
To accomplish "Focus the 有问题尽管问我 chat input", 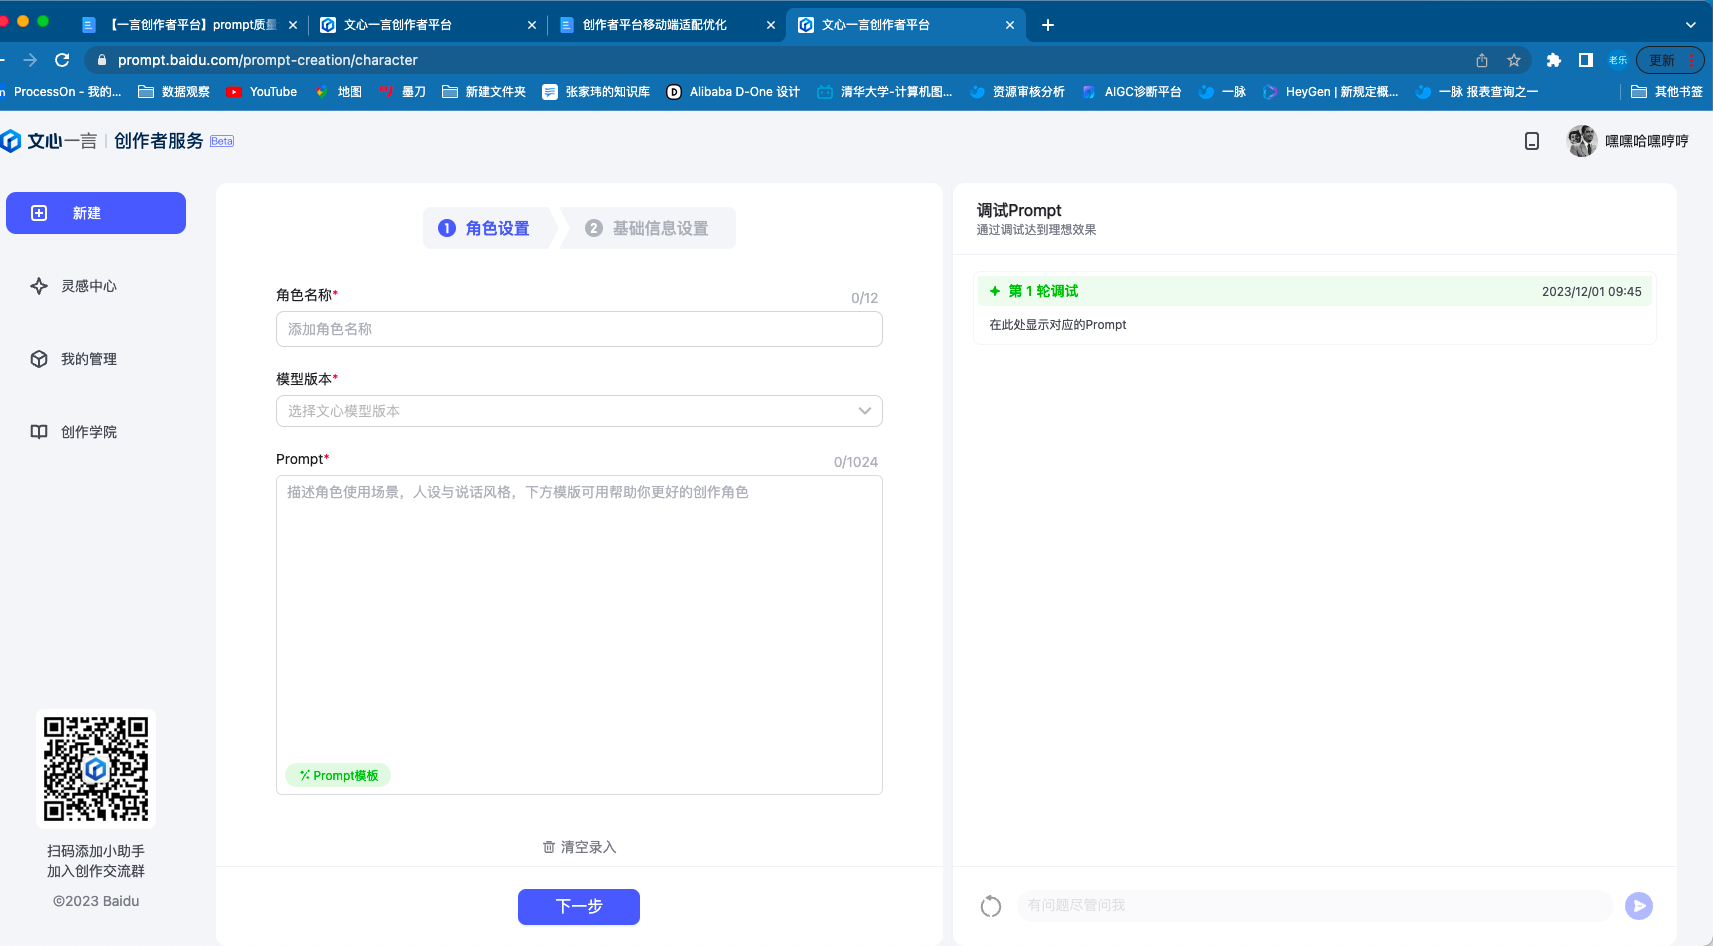I will coord(1314,905).
